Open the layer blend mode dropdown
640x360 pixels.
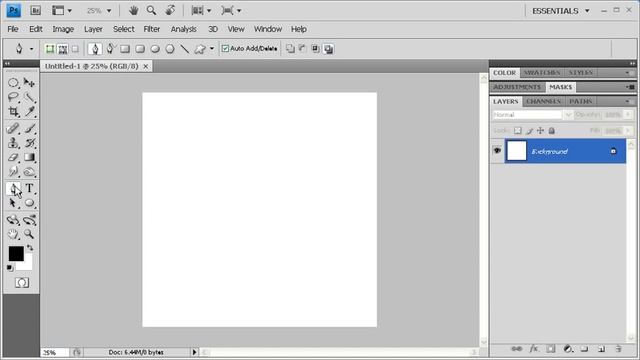532,115
